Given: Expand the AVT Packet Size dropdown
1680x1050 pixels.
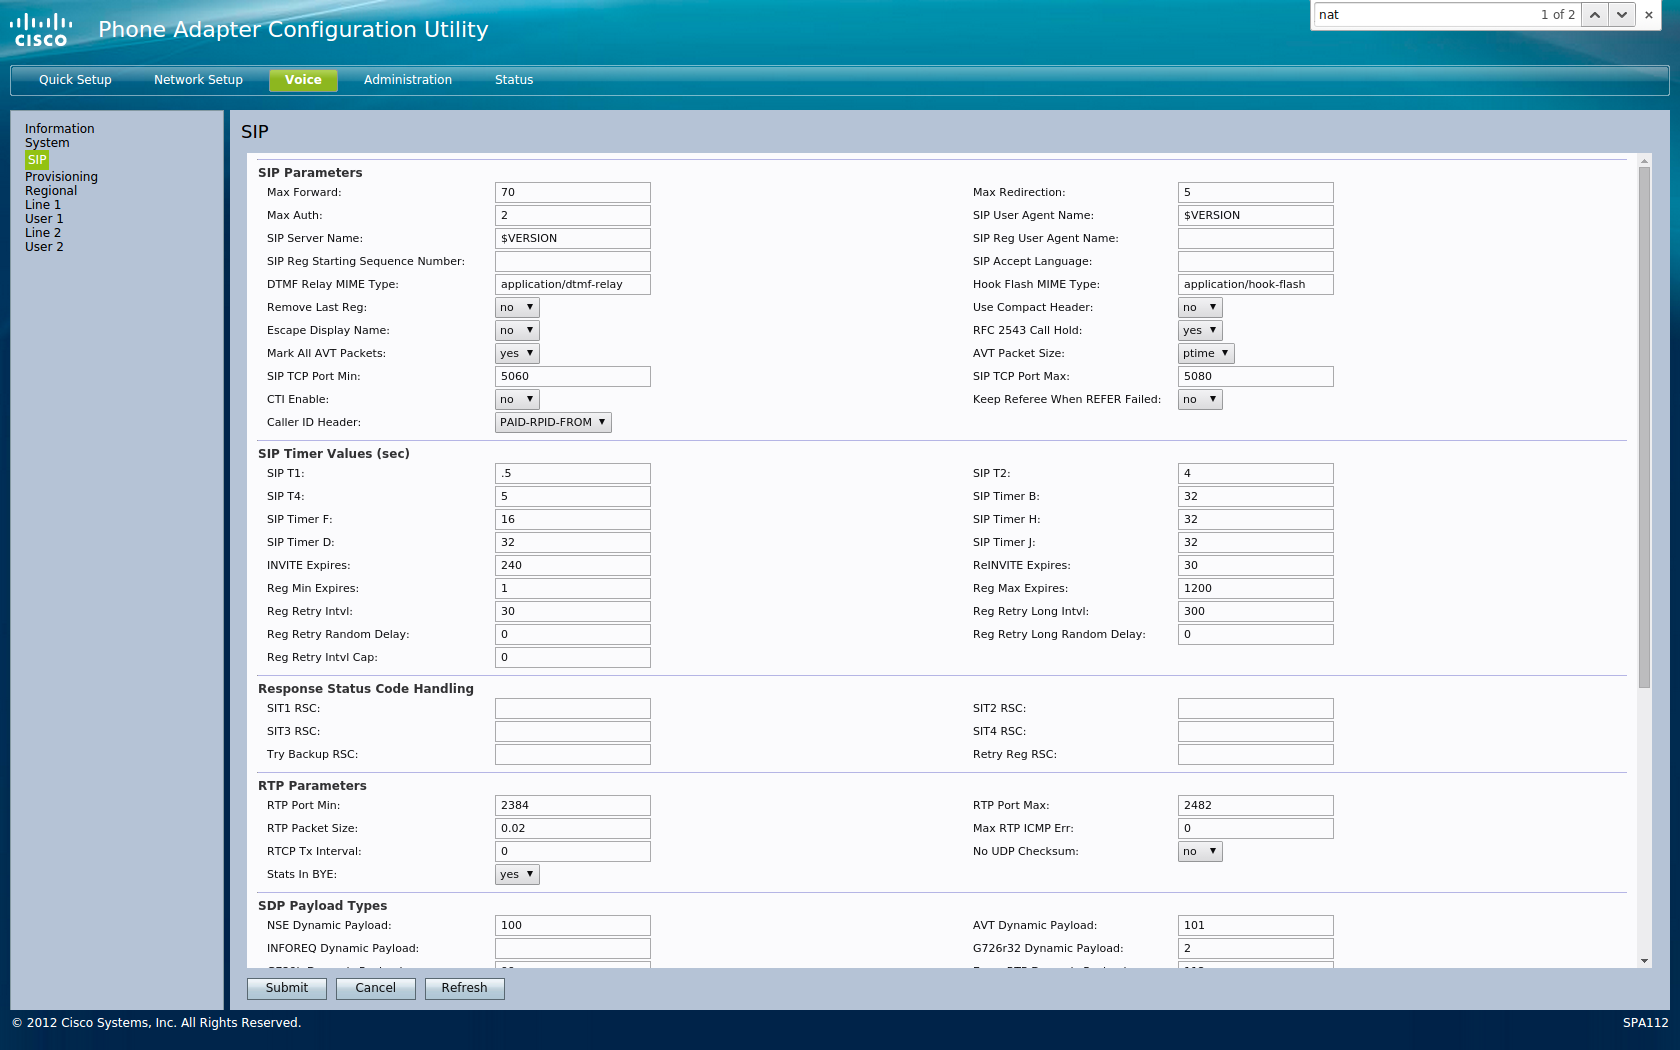Looking at the screenshot, I should click(1205, 354).
